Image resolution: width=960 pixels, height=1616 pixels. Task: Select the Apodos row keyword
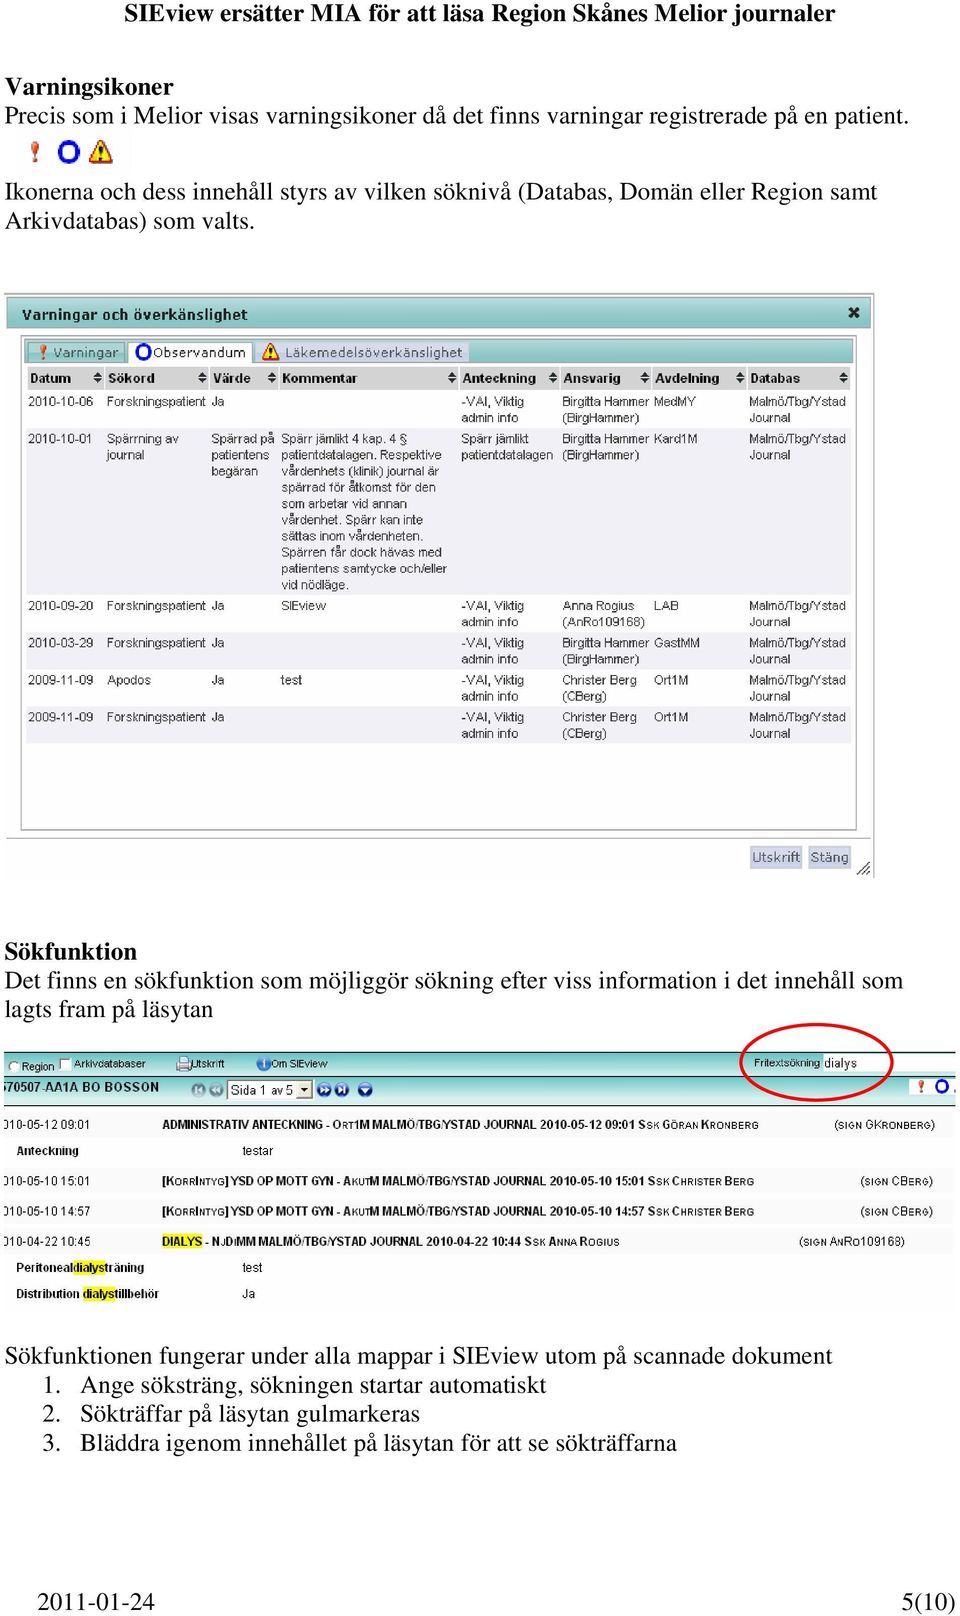[129, 680]
